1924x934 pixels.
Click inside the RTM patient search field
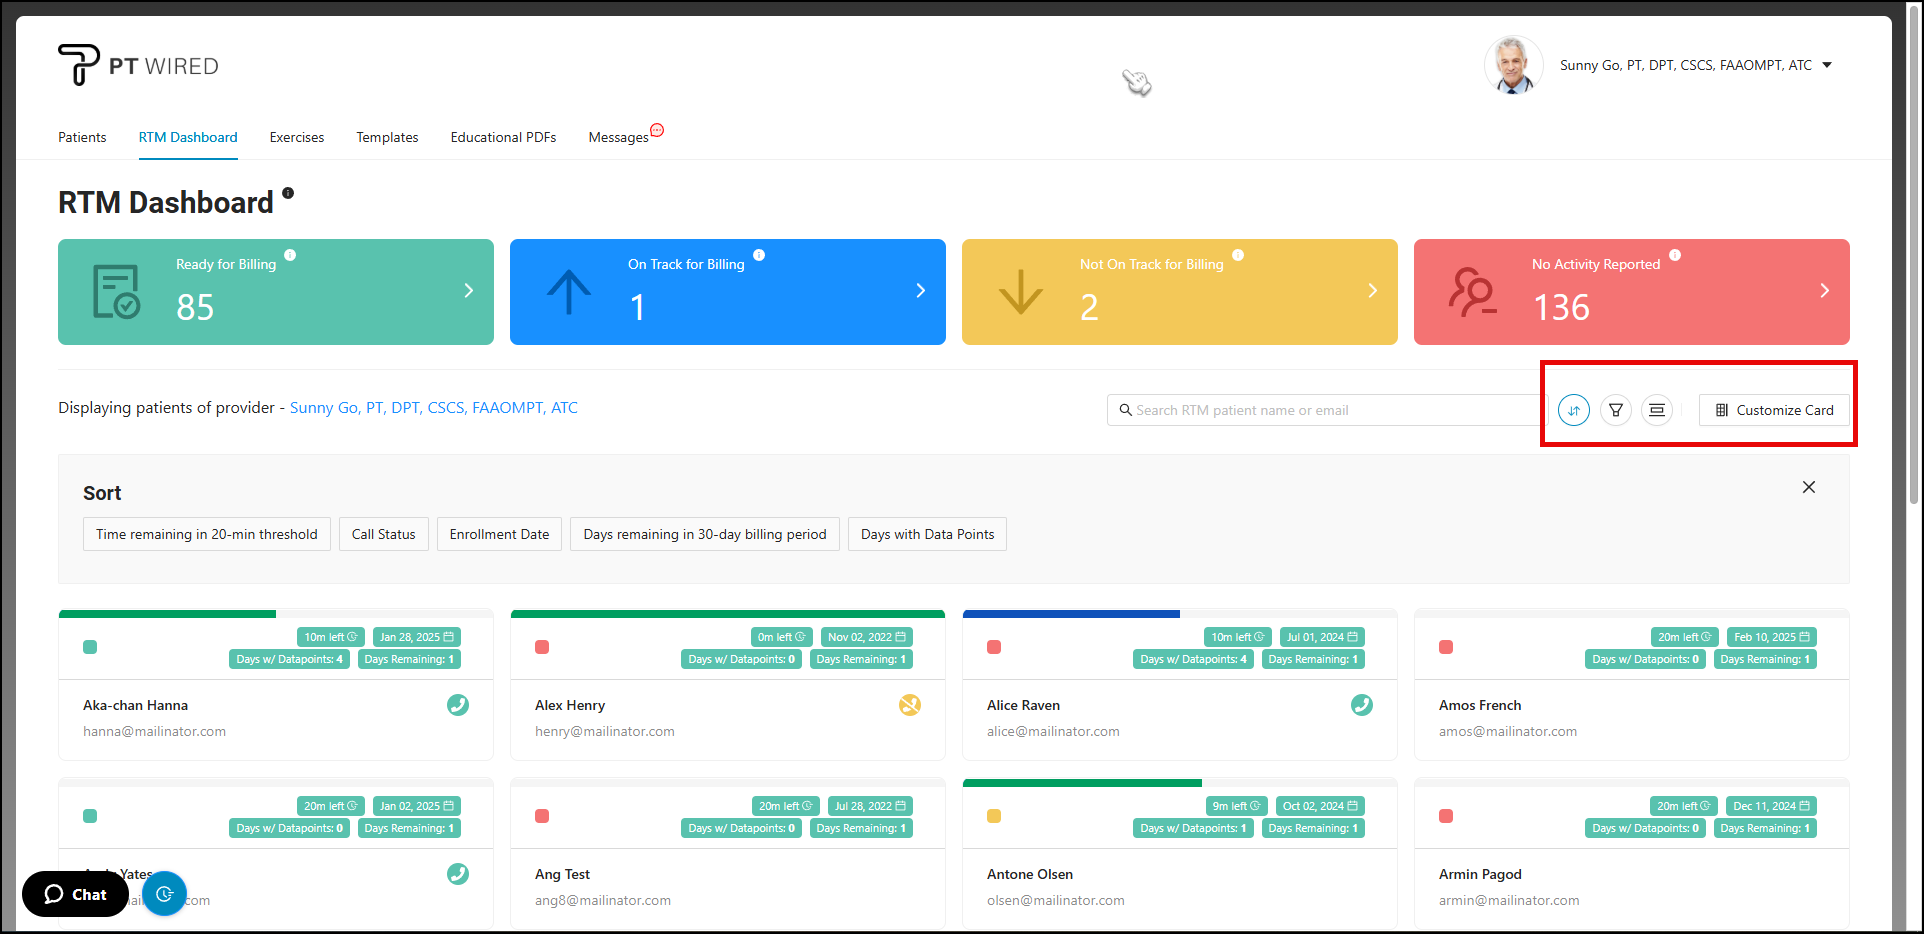pos(1300,410)
